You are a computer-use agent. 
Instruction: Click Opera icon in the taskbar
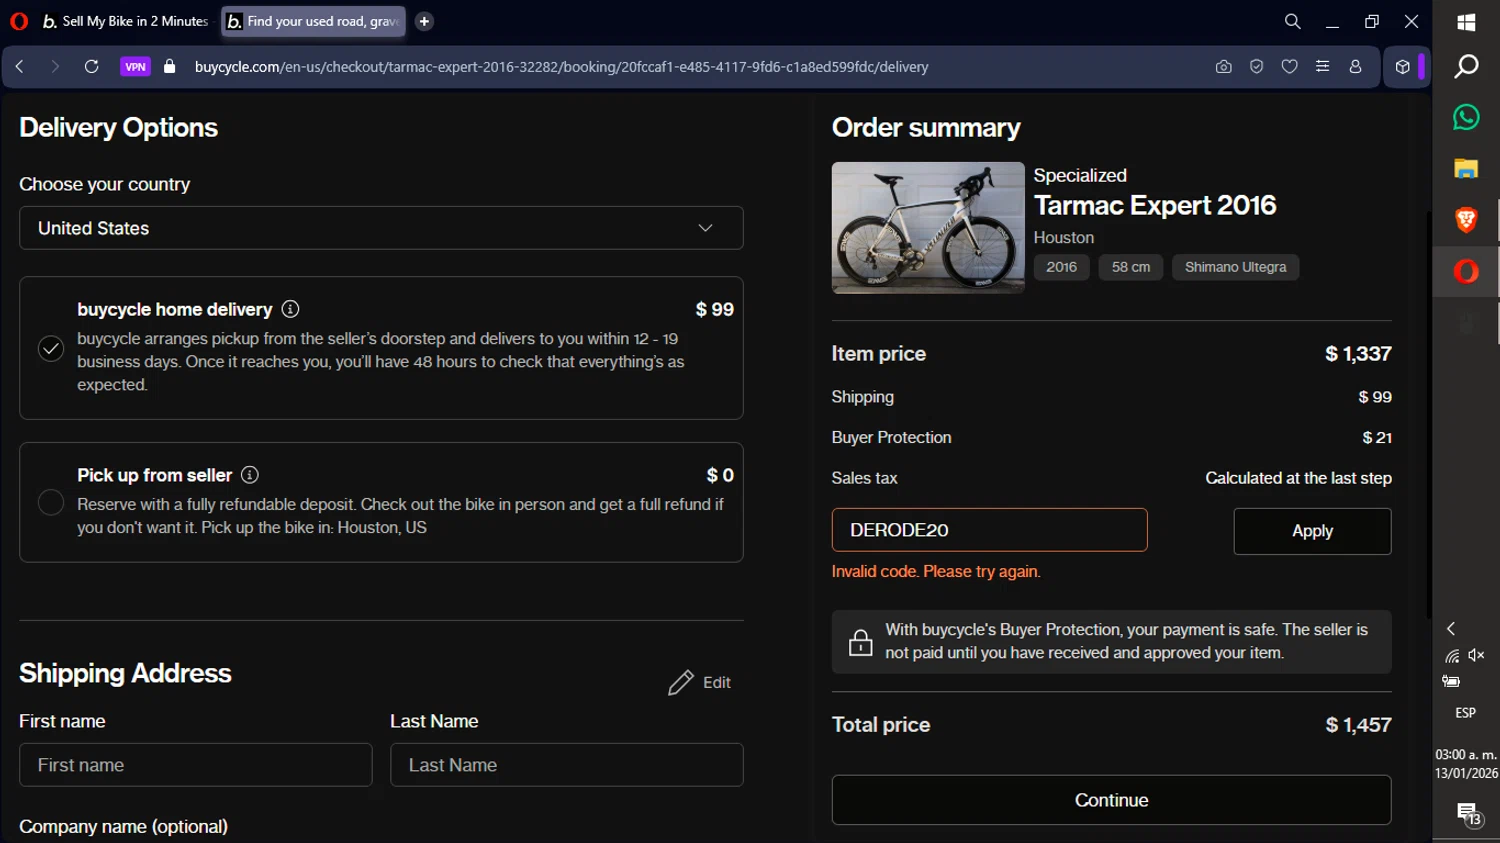click(1466, 271)
